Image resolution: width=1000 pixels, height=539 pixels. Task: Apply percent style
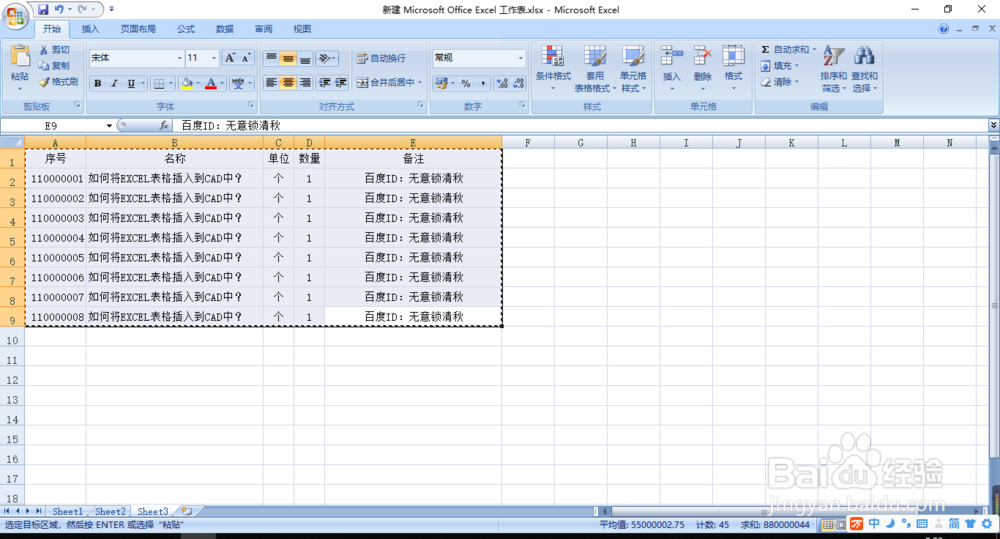(x=466, y=83)
